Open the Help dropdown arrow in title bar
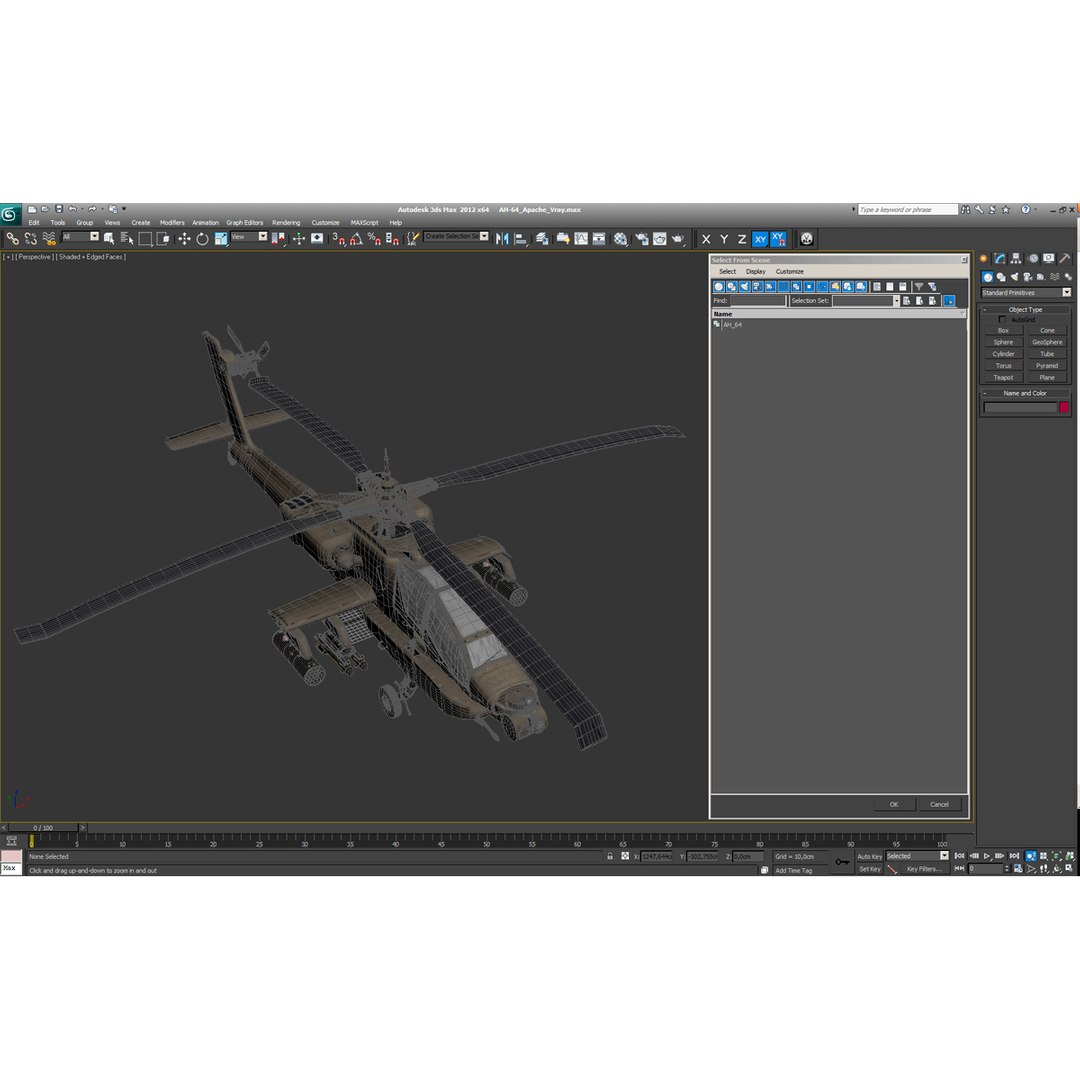This screenshot has height=1080, width=1080. [1035, 209]
